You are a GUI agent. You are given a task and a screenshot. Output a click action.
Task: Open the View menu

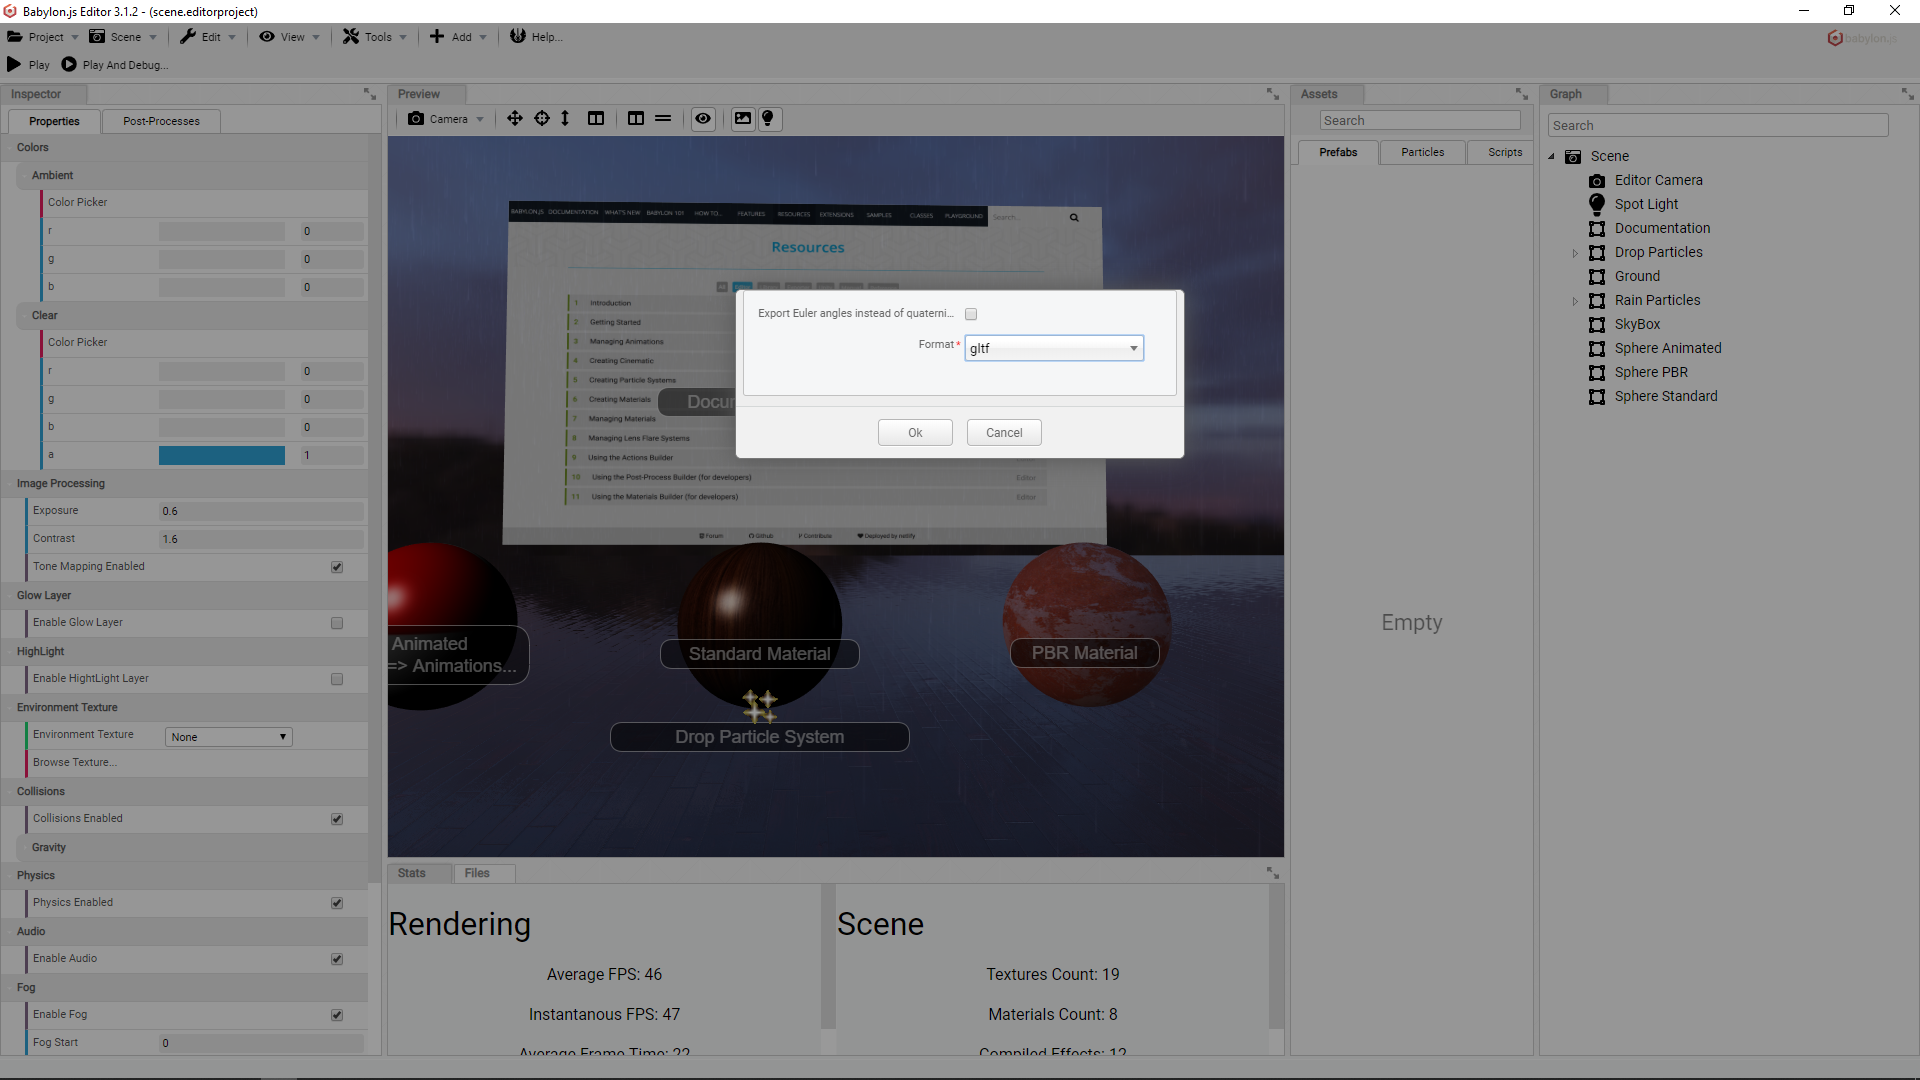[x=290, y=37]
